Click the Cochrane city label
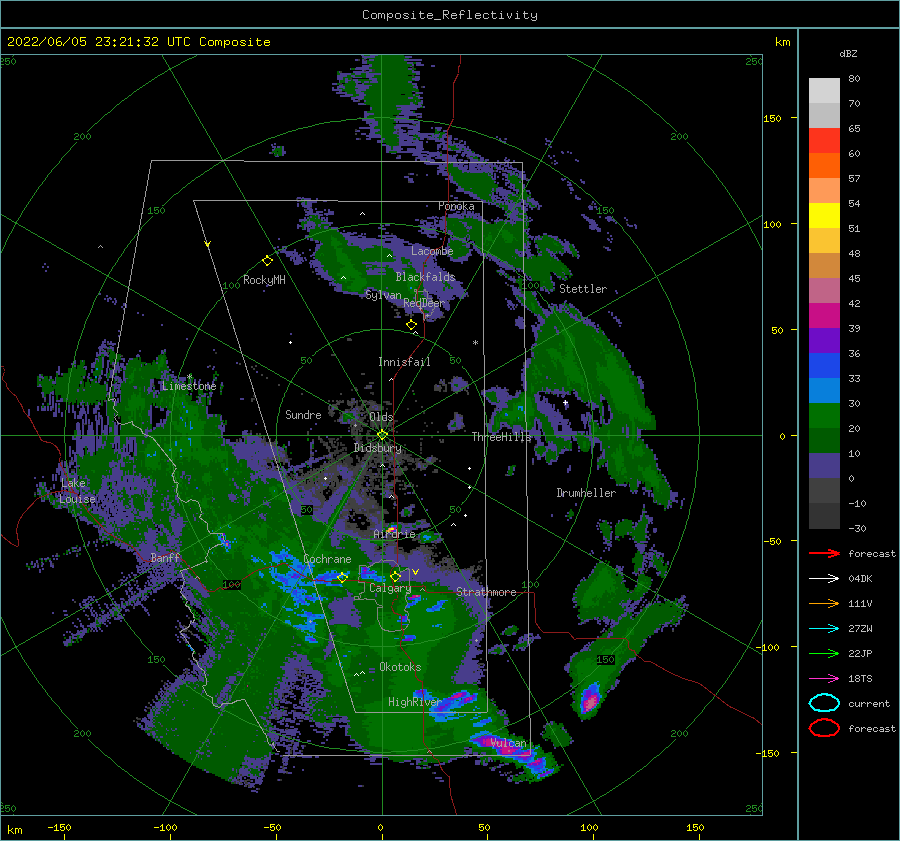The height and width of the screenshot is (841, 900). 327,559
